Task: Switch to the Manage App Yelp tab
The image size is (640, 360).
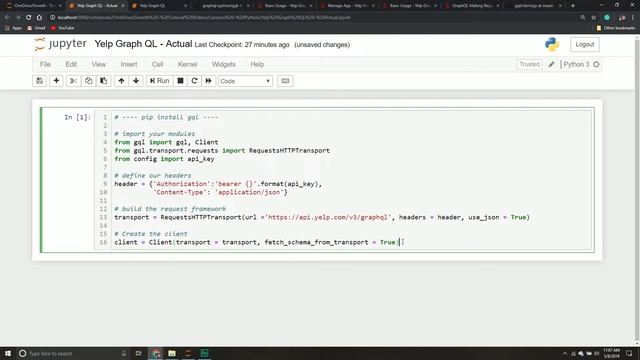Action: [x=347, y=6]
